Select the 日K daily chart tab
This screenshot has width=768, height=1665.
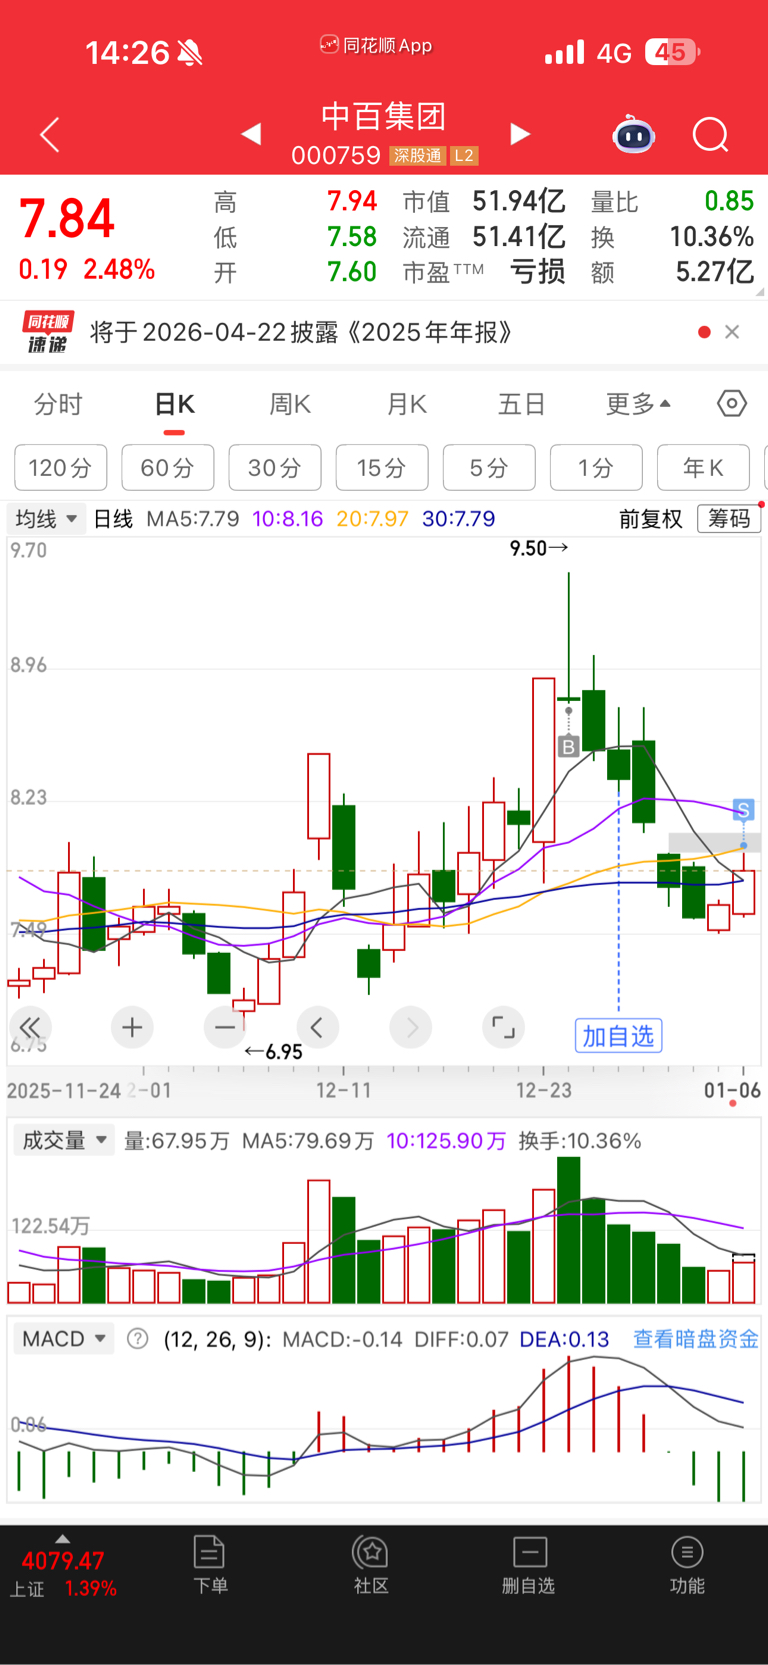click(174, 404)
